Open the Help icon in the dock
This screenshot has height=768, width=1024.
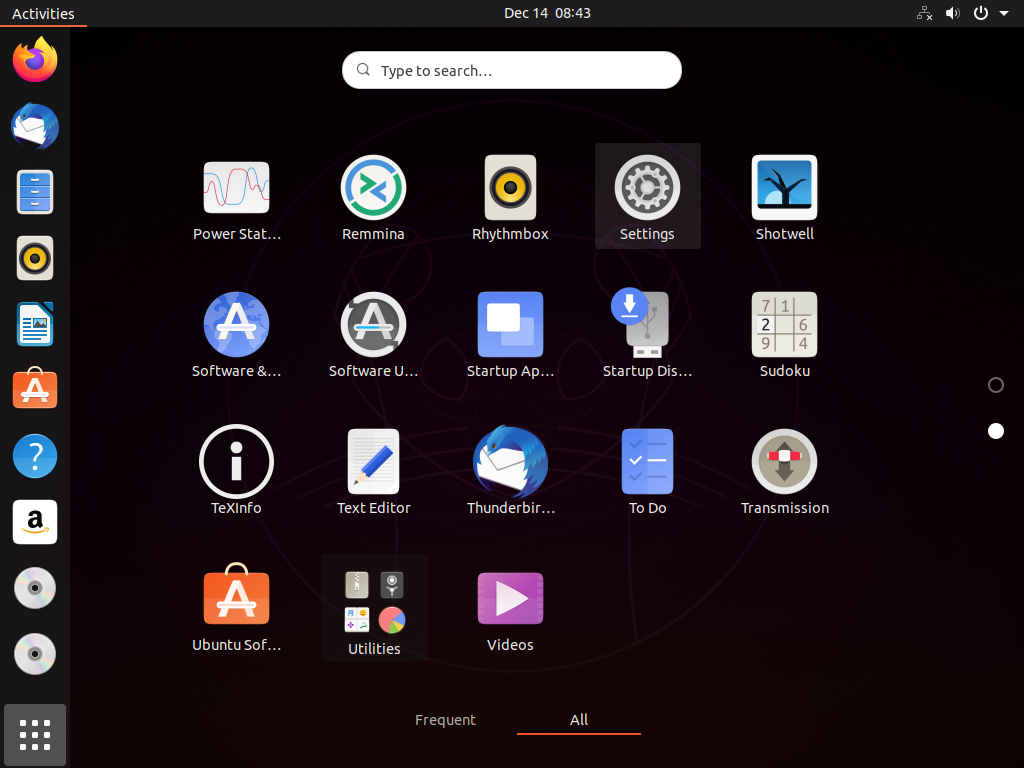[x=35, y=456]
